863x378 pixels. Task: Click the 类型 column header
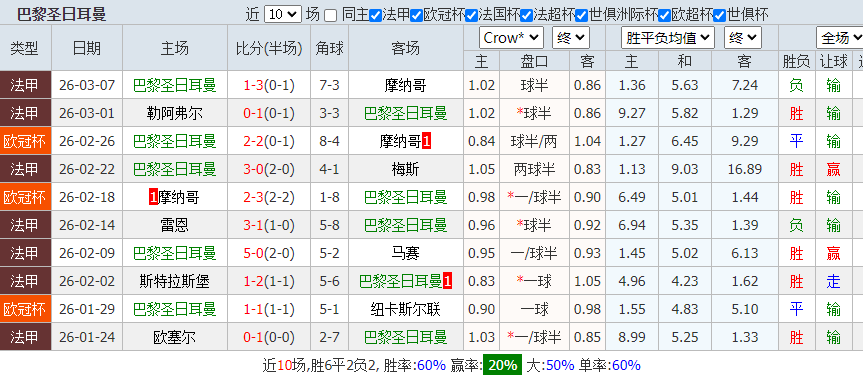(25, 48)
